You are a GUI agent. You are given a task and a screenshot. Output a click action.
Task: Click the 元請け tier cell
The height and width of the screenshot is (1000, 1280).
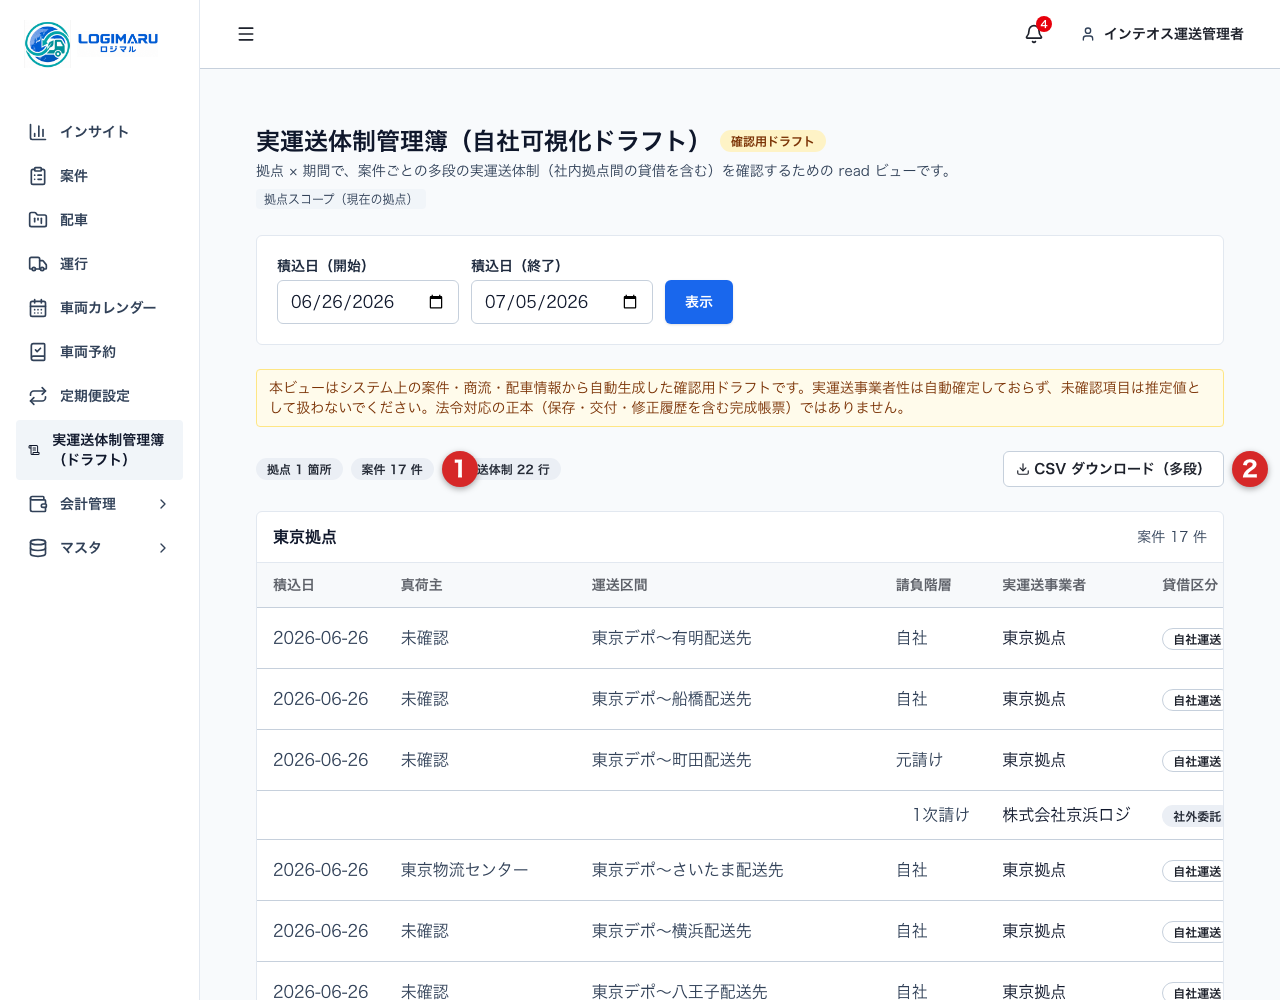tap(920, 760)
